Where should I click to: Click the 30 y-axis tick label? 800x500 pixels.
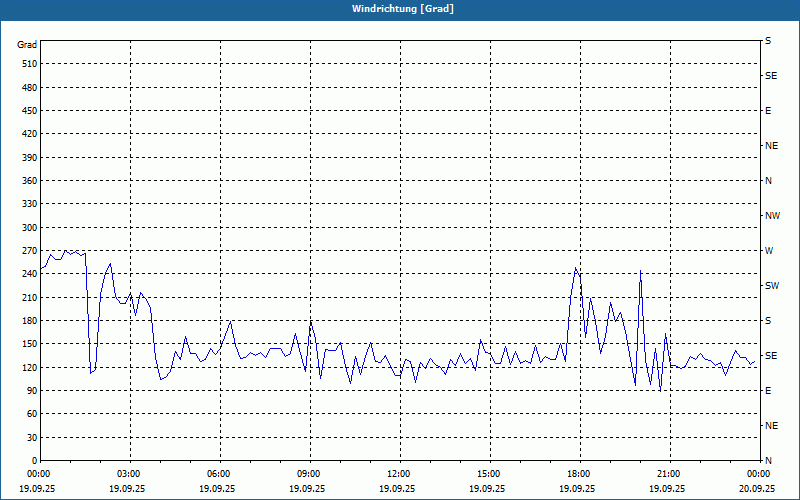pos(33,438)
